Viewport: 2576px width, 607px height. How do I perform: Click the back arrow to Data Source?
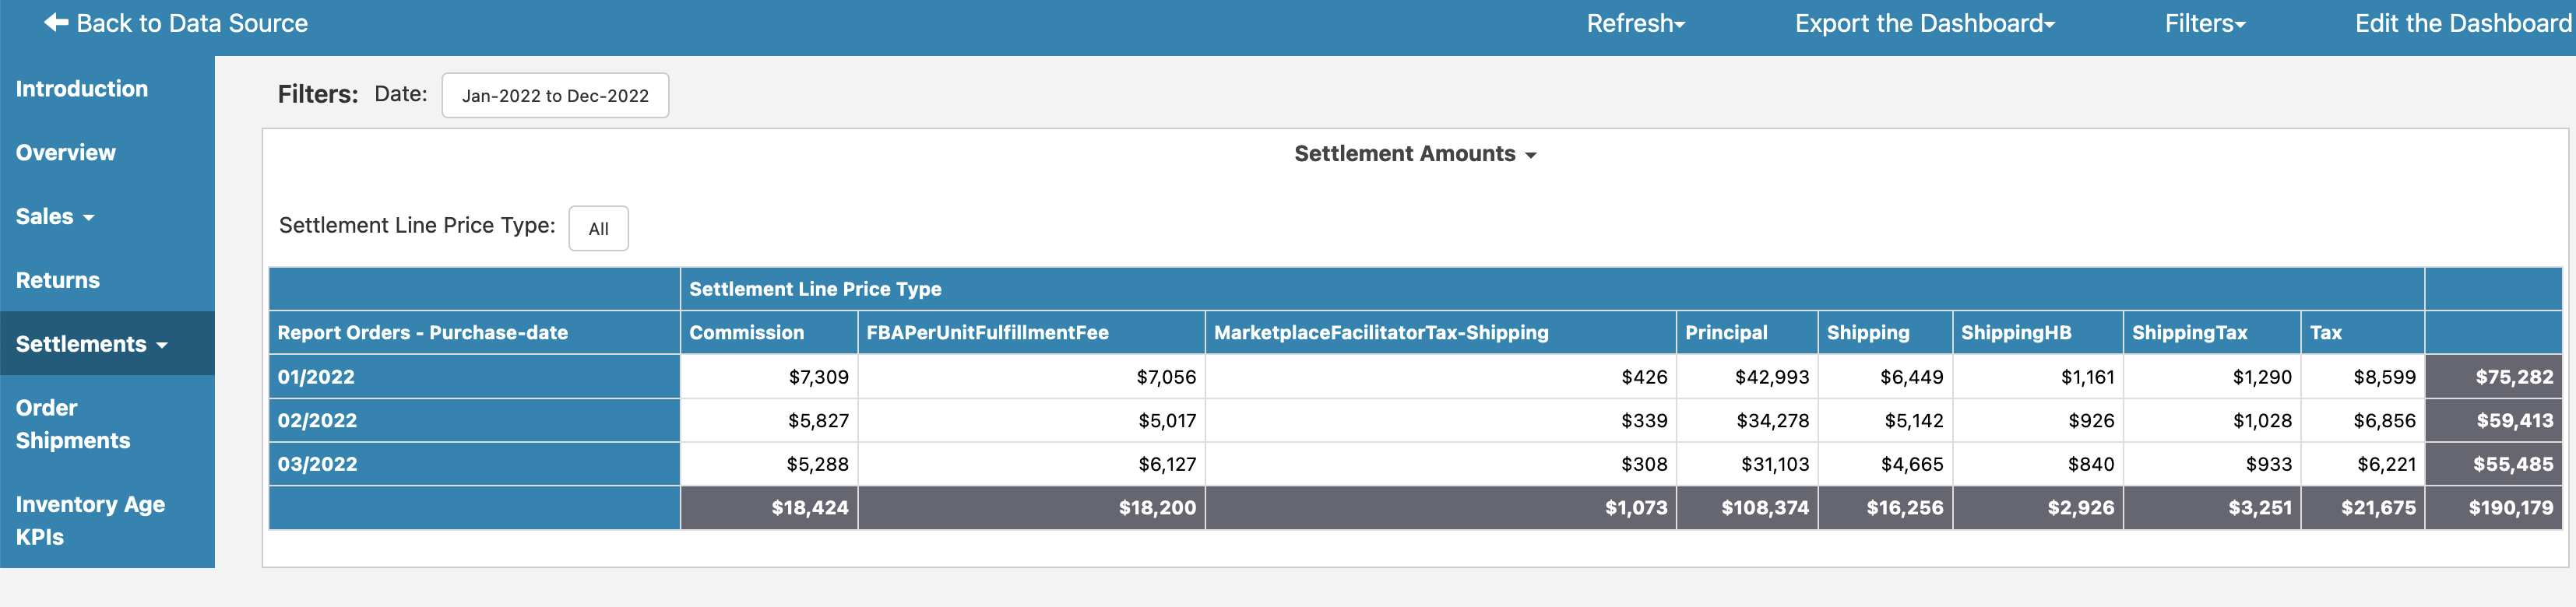55,22
